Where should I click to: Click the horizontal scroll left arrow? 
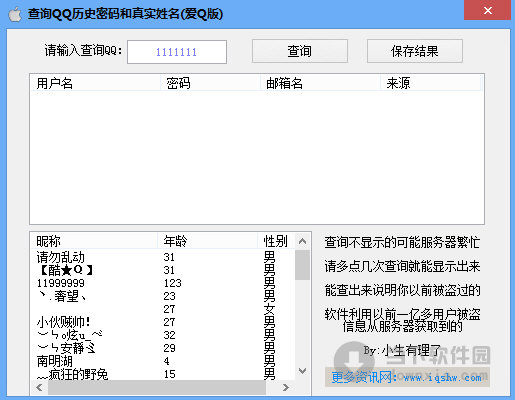(x=39, y=387)
